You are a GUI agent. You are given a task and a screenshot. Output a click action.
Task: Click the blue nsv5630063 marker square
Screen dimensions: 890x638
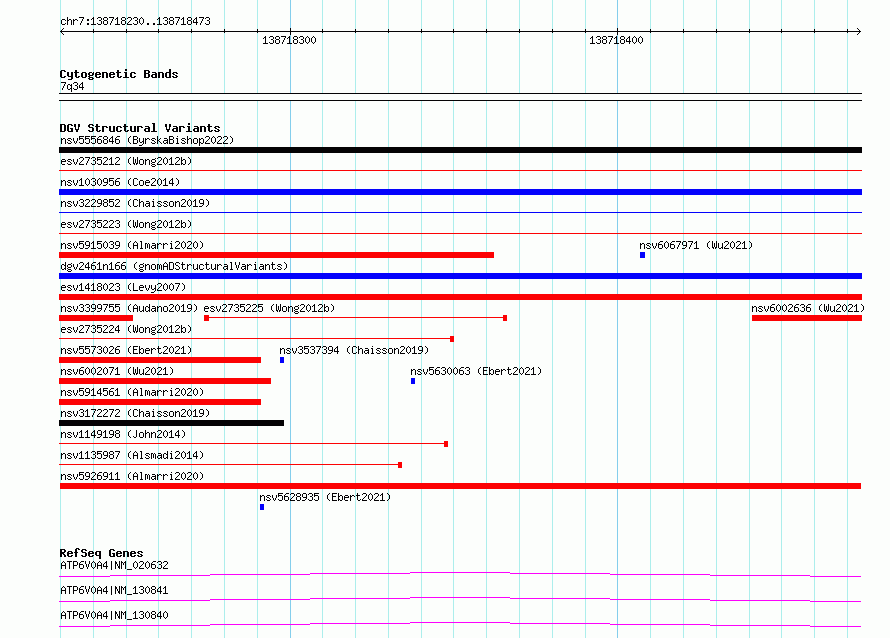[x=413, y=381]
